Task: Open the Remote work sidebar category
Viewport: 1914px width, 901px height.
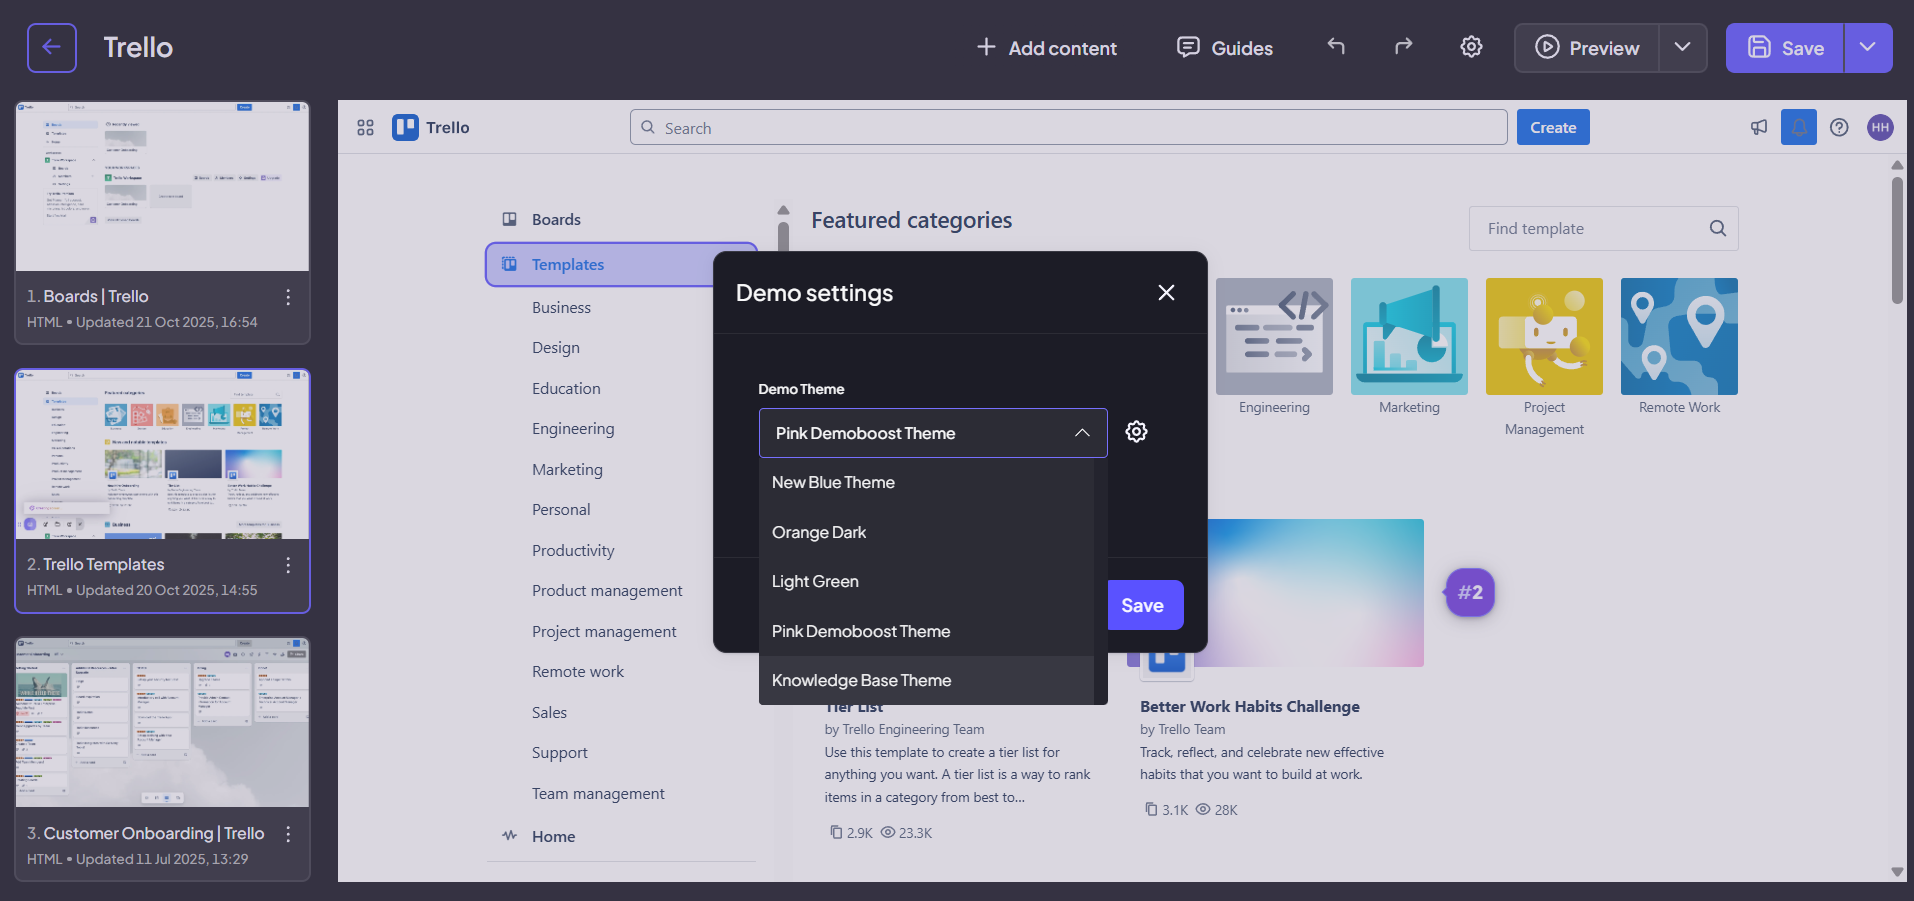Action: coord(578,672)
